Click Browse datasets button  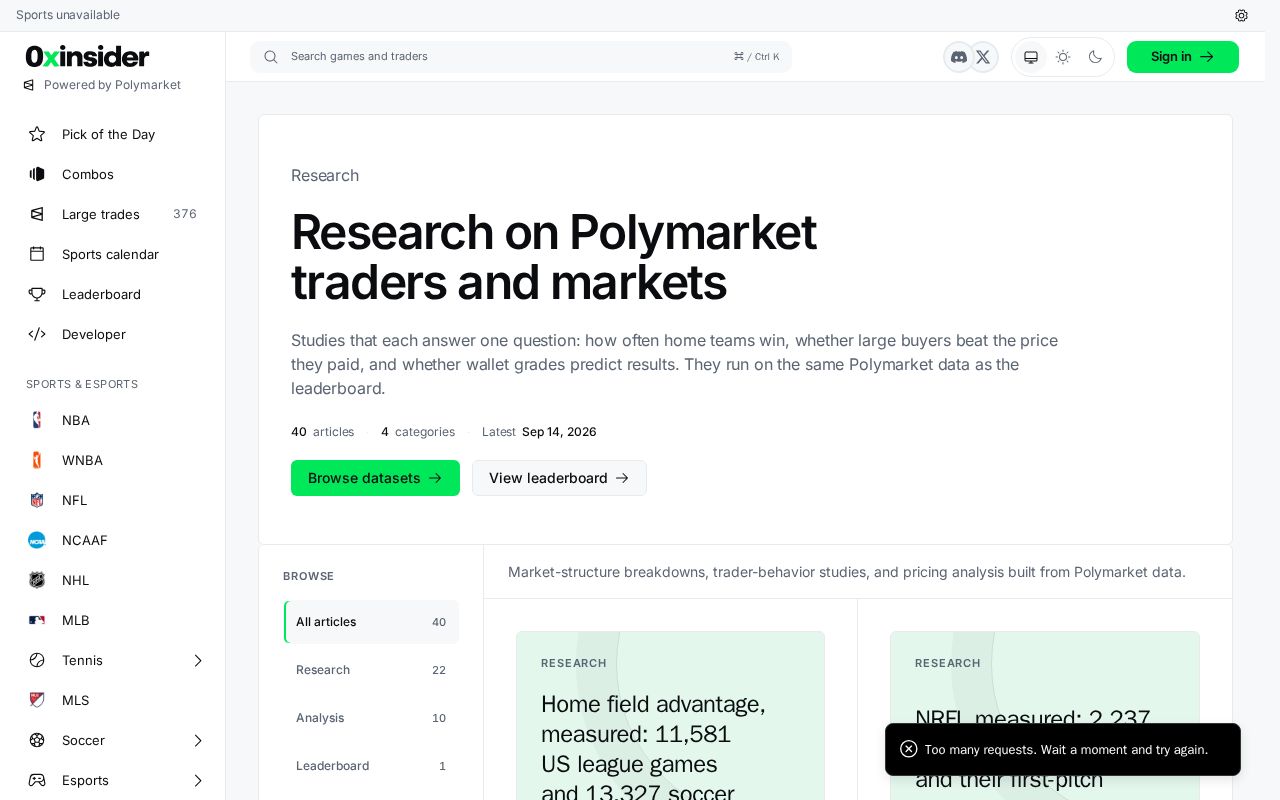[375, 478]
